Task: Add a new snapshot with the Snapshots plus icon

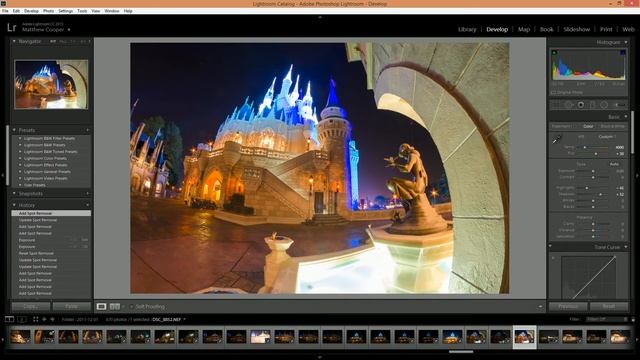Action: [x=87, y=194]
